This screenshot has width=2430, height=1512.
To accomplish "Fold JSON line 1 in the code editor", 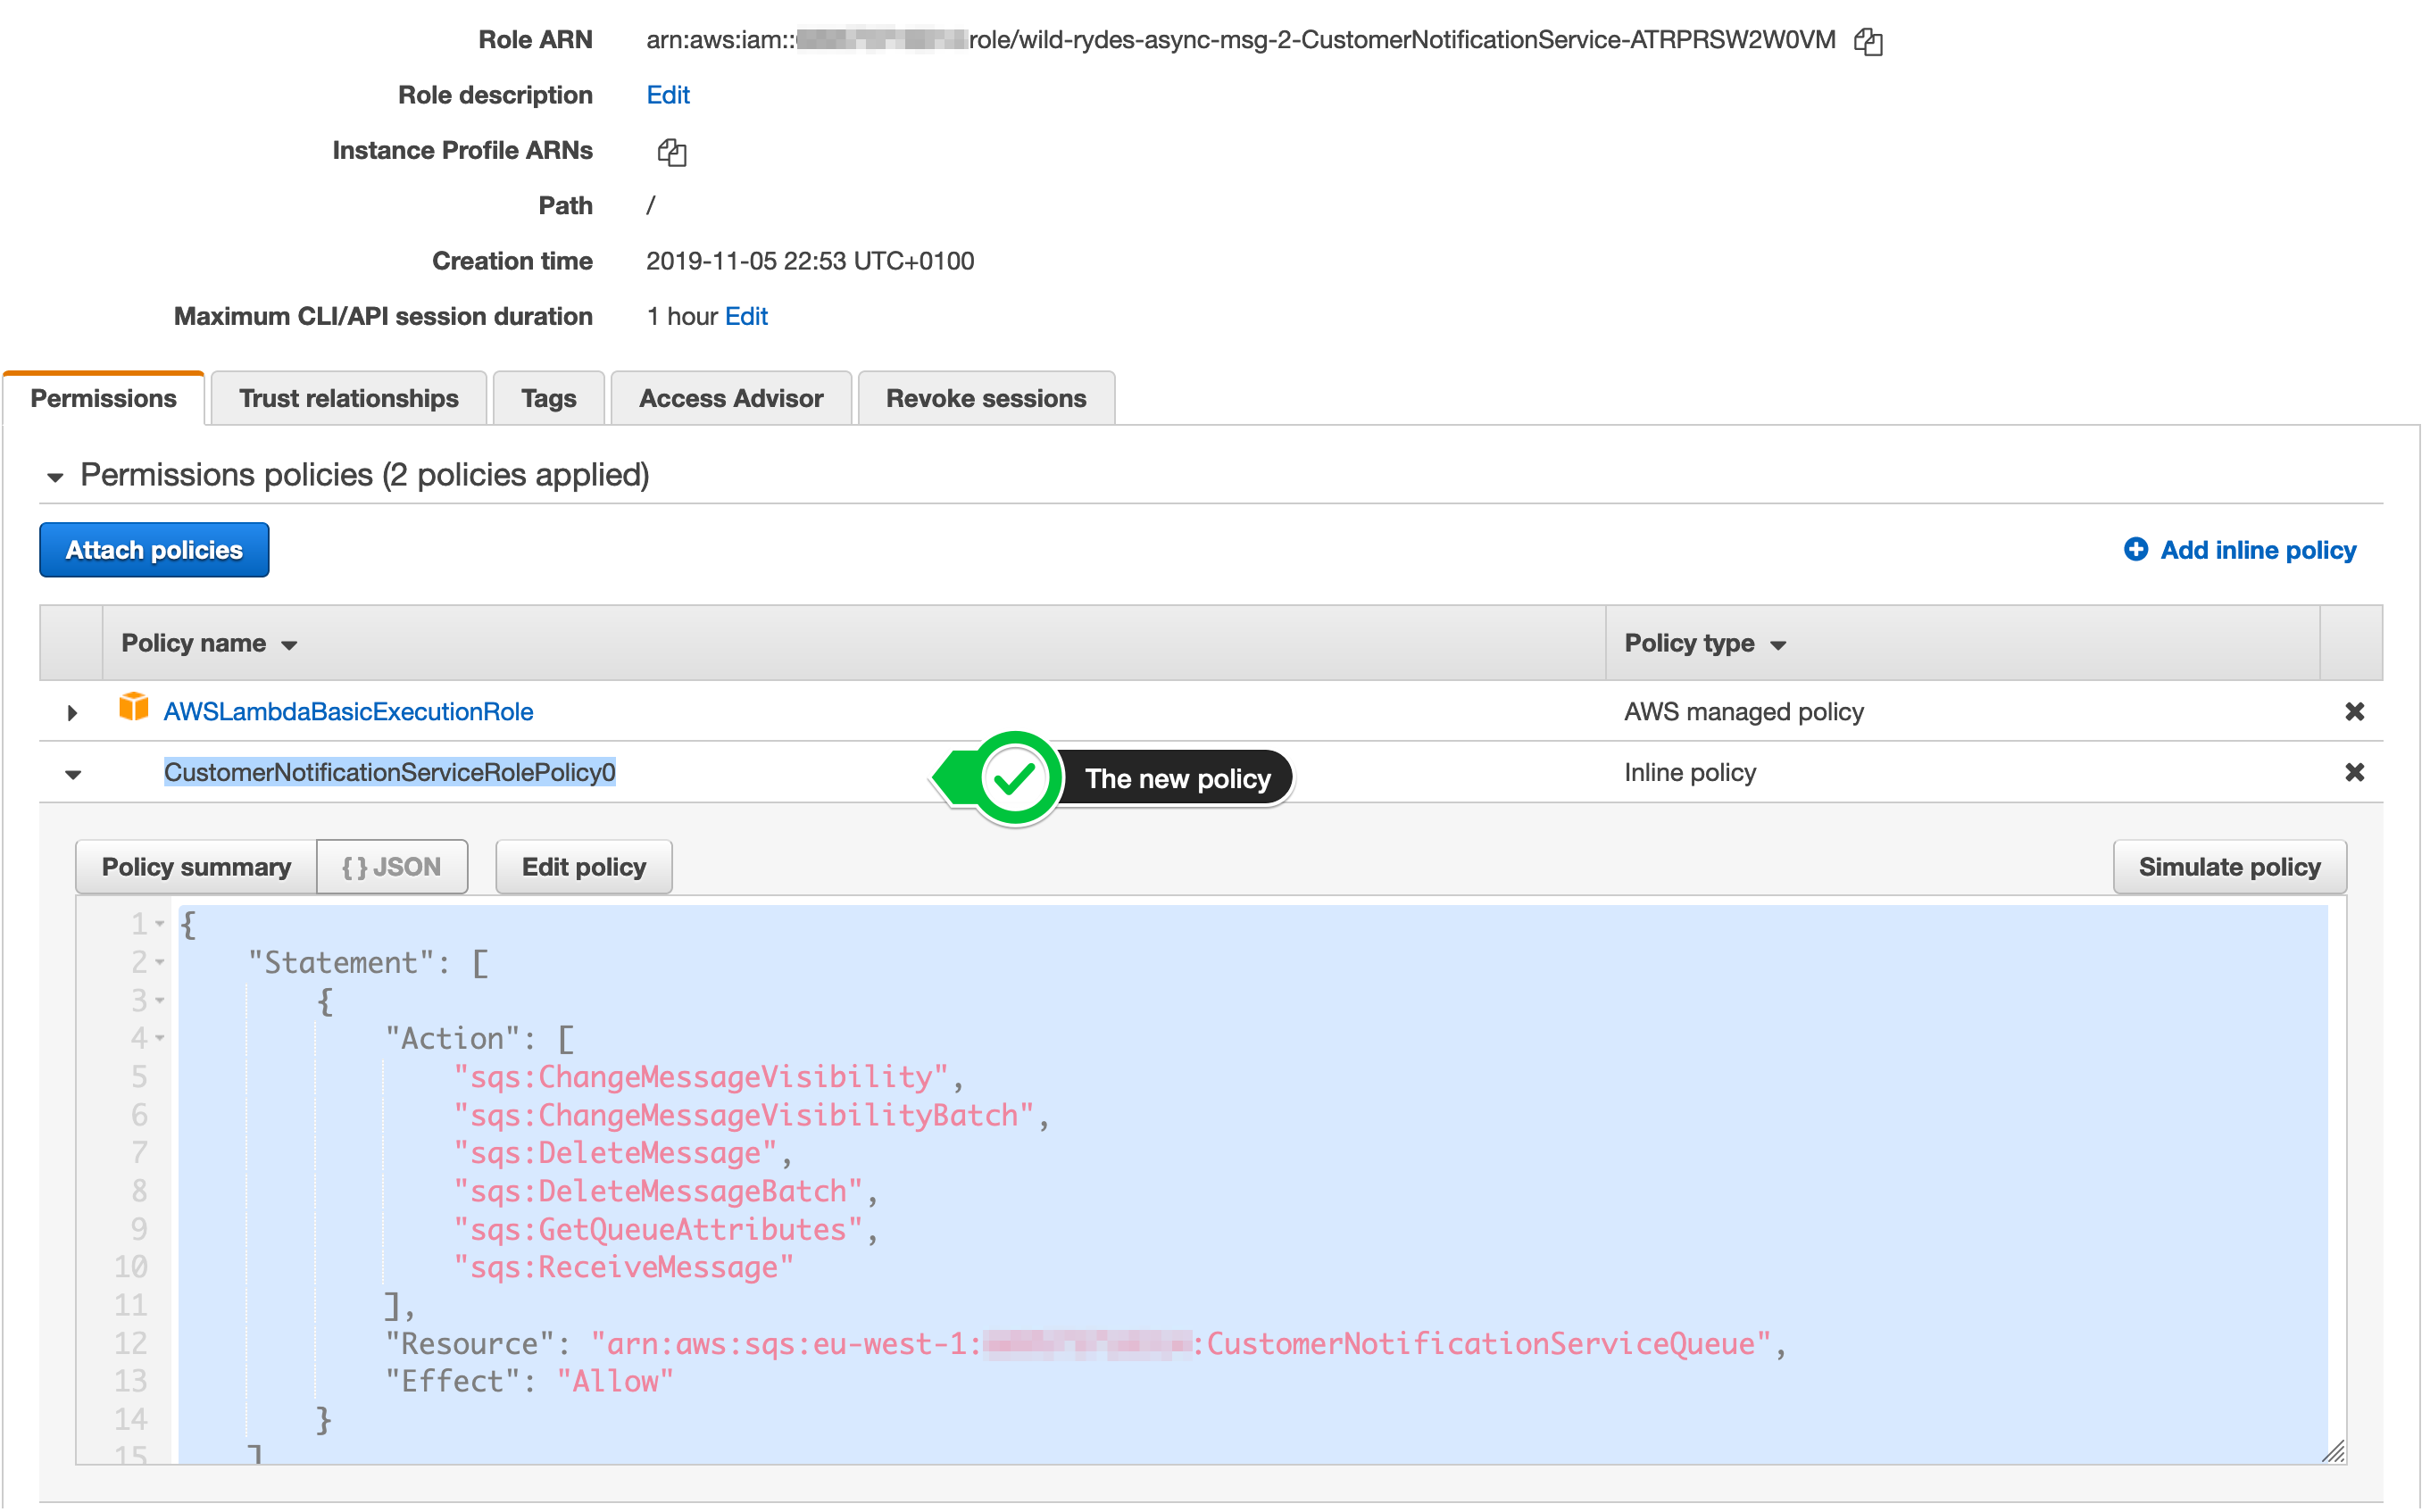I will [x=160, y=926].
